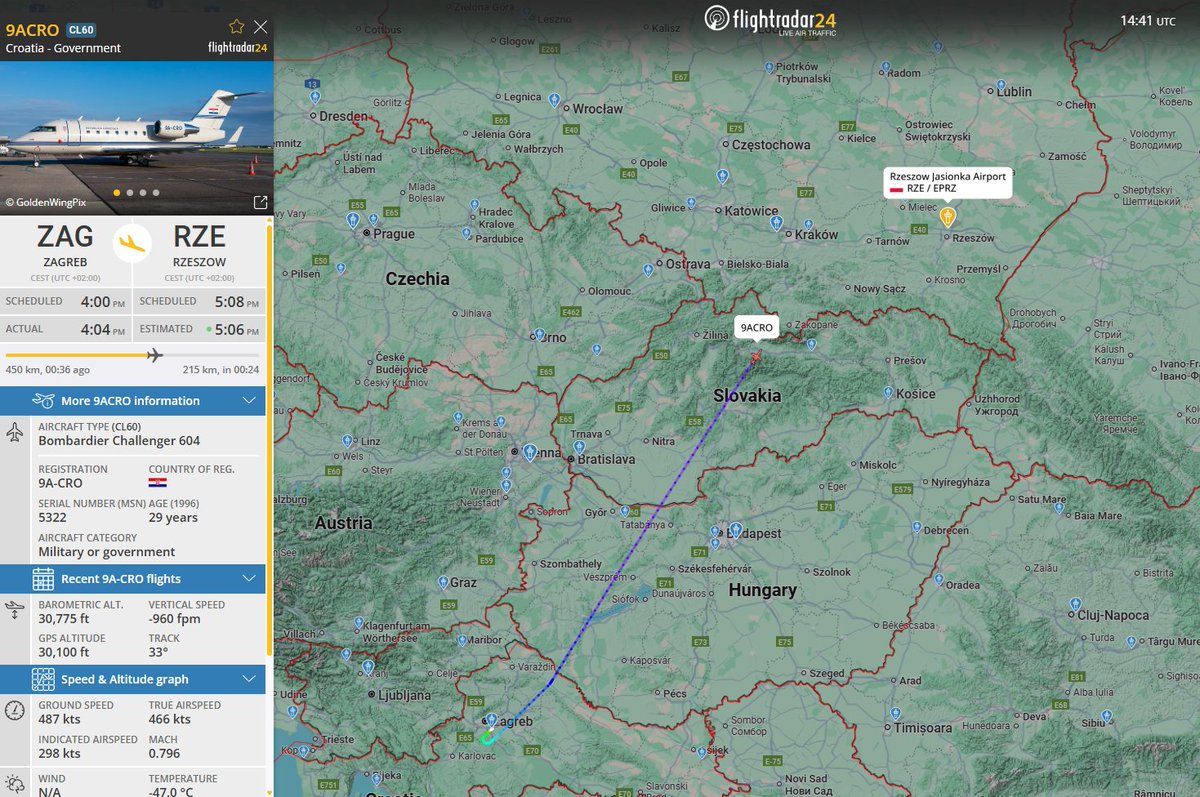This screenshot has height=797, width=1200.
Task: Expand the Recent 9A-CRO flights section
Action: tap(133, 579)
